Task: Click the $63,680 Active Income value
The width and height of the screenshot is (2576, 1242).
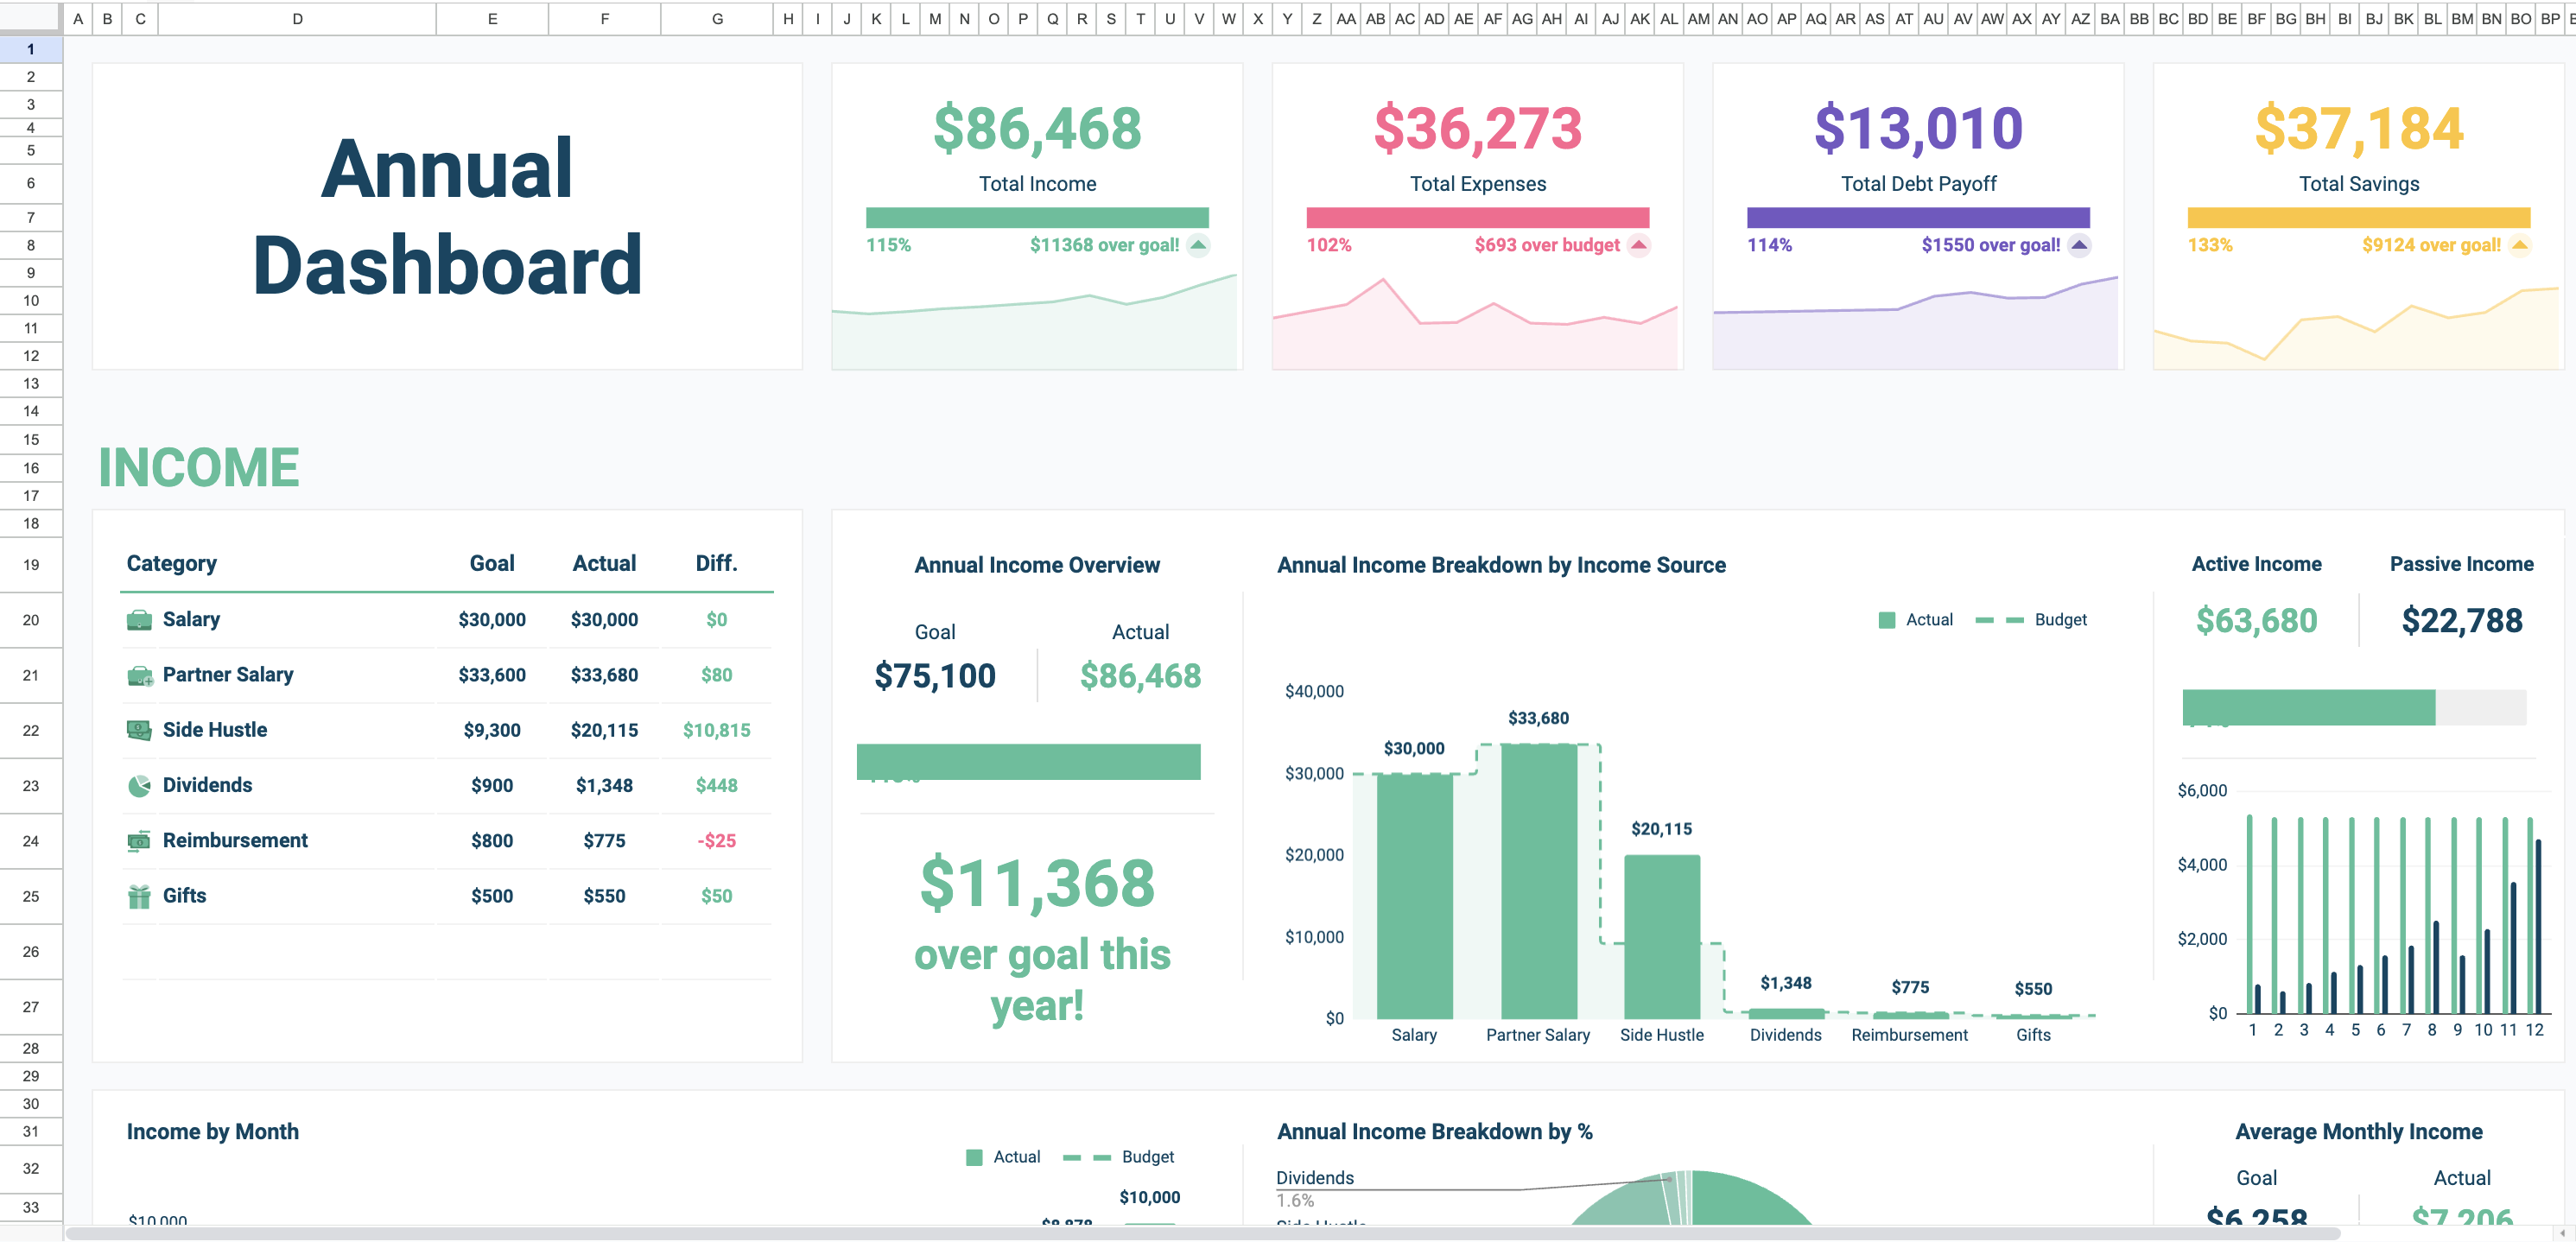Action: (2256, 621)
